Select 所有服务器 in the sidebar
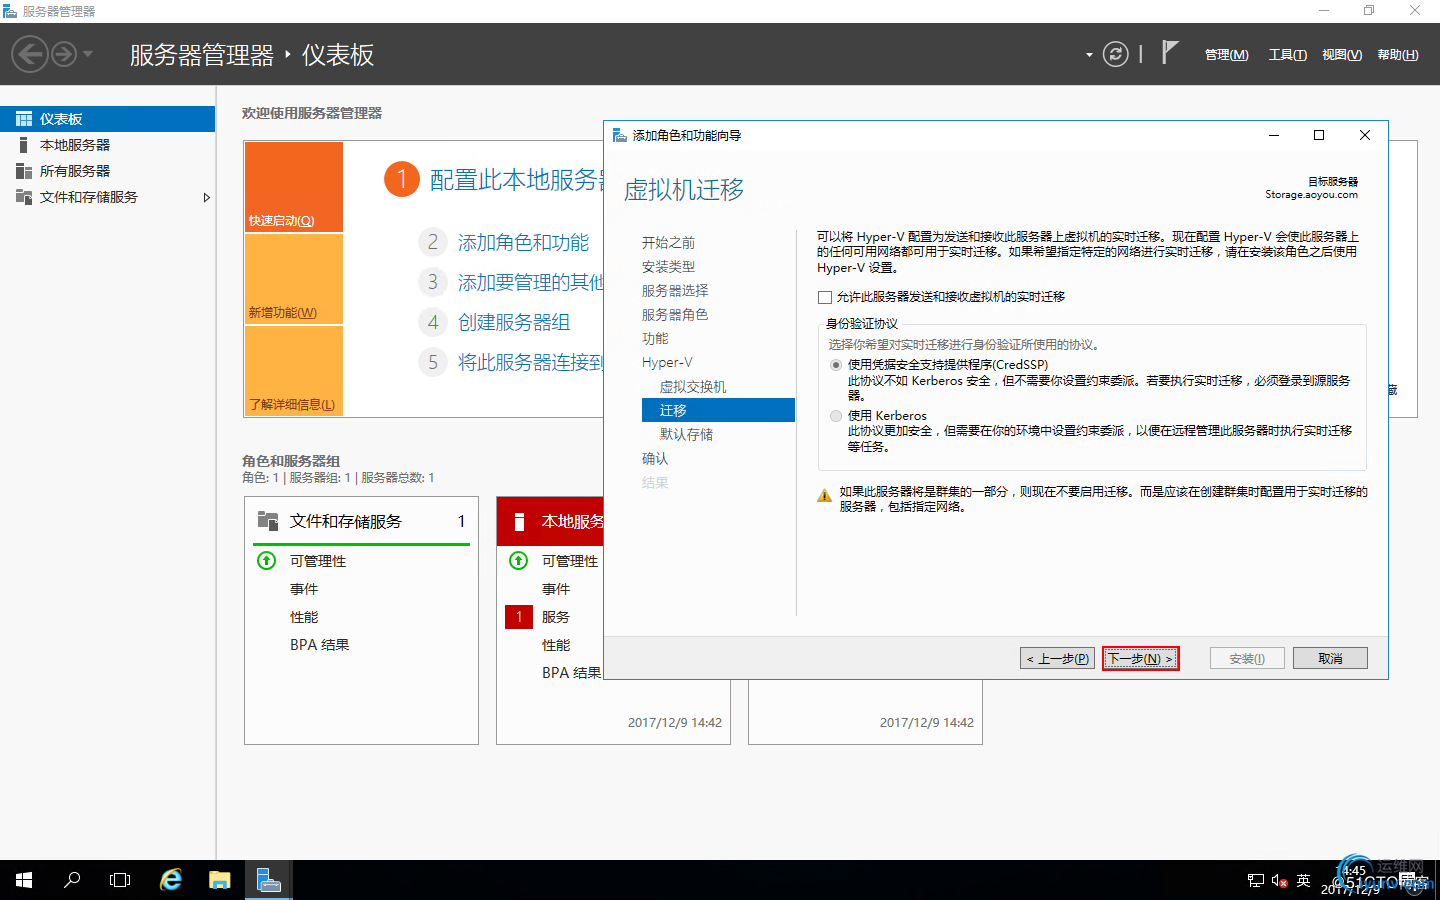 [107, 171]
